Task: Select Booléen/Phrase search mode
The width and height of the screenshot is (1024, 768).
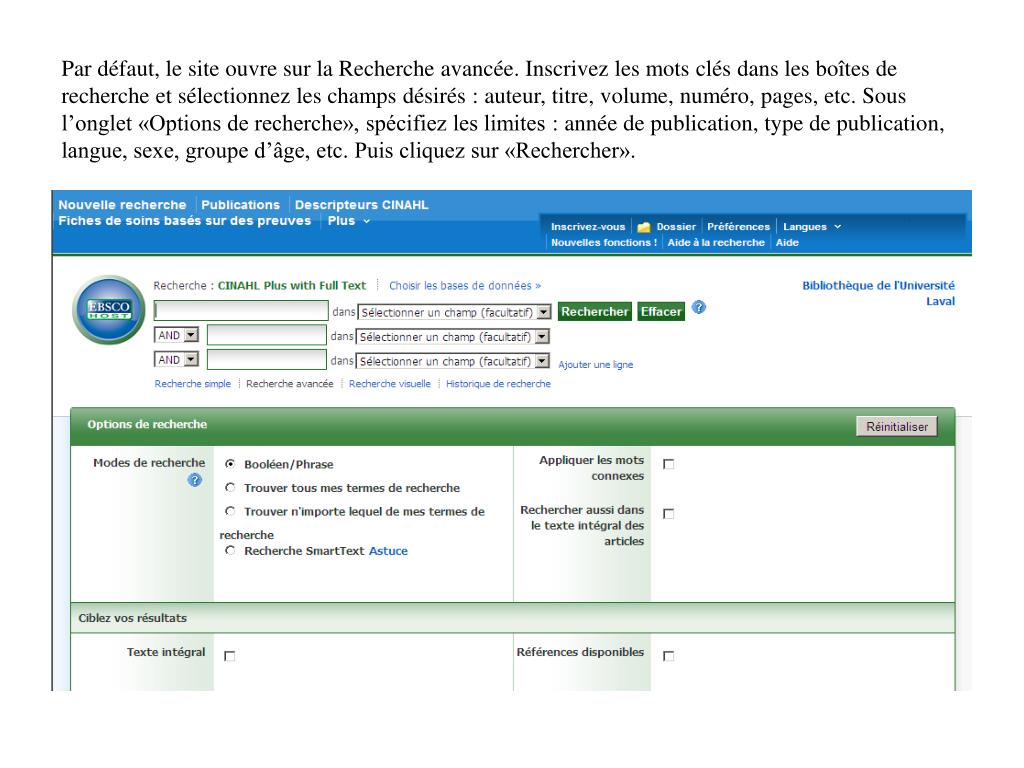Action: [x=230, y=464]
